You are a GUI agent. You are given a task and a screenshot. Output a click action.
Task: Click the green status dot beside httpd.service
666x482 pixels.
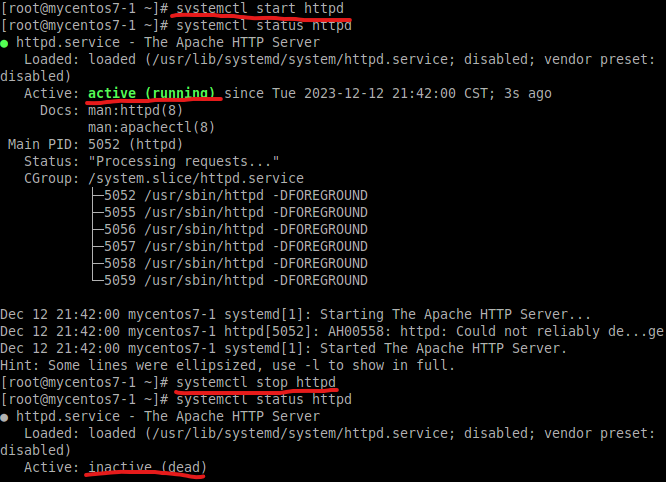tap(4, 43)
